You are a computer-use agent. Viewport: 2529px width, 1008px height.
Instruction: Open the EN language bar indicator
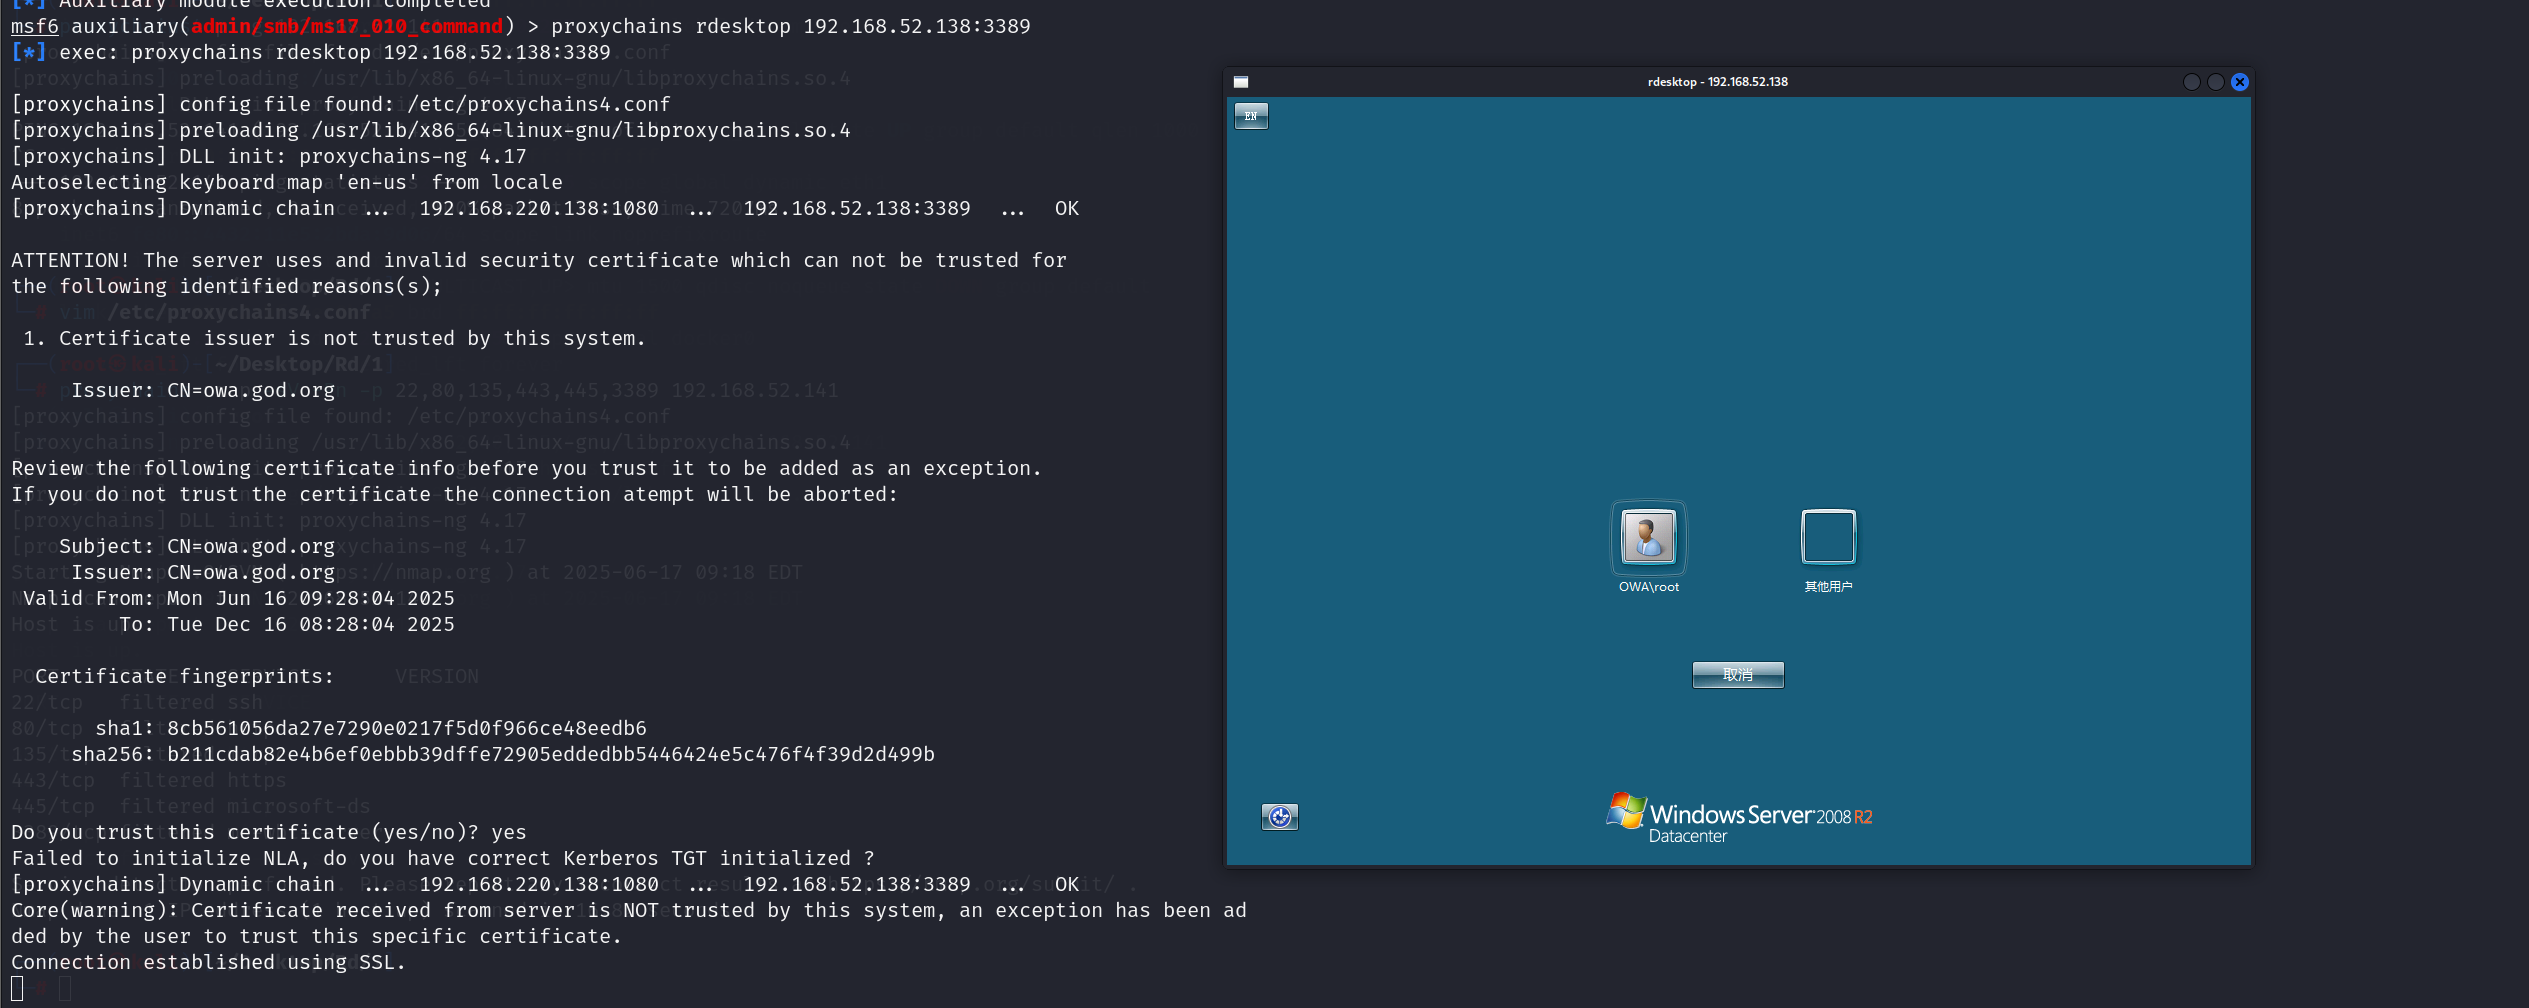(1251, 116)
